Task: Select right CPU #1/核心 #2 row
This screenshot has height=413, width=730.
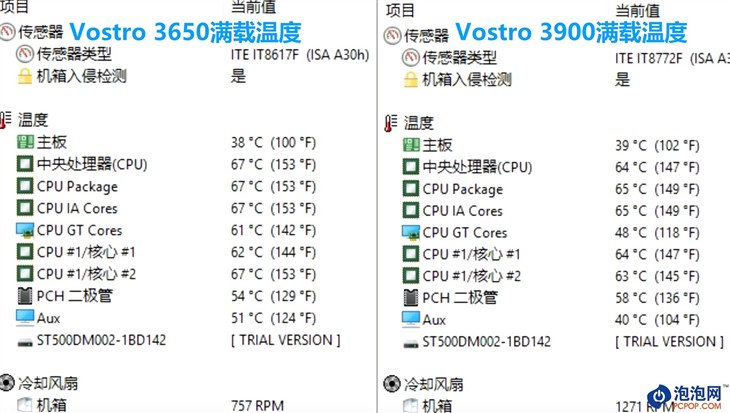Action: pyautogui.click(x=565, y=276)
